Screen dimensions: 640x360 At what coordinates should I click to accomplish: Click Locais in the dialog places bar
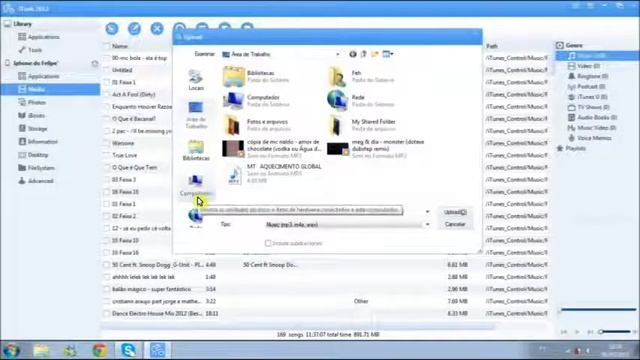[196, 80]
